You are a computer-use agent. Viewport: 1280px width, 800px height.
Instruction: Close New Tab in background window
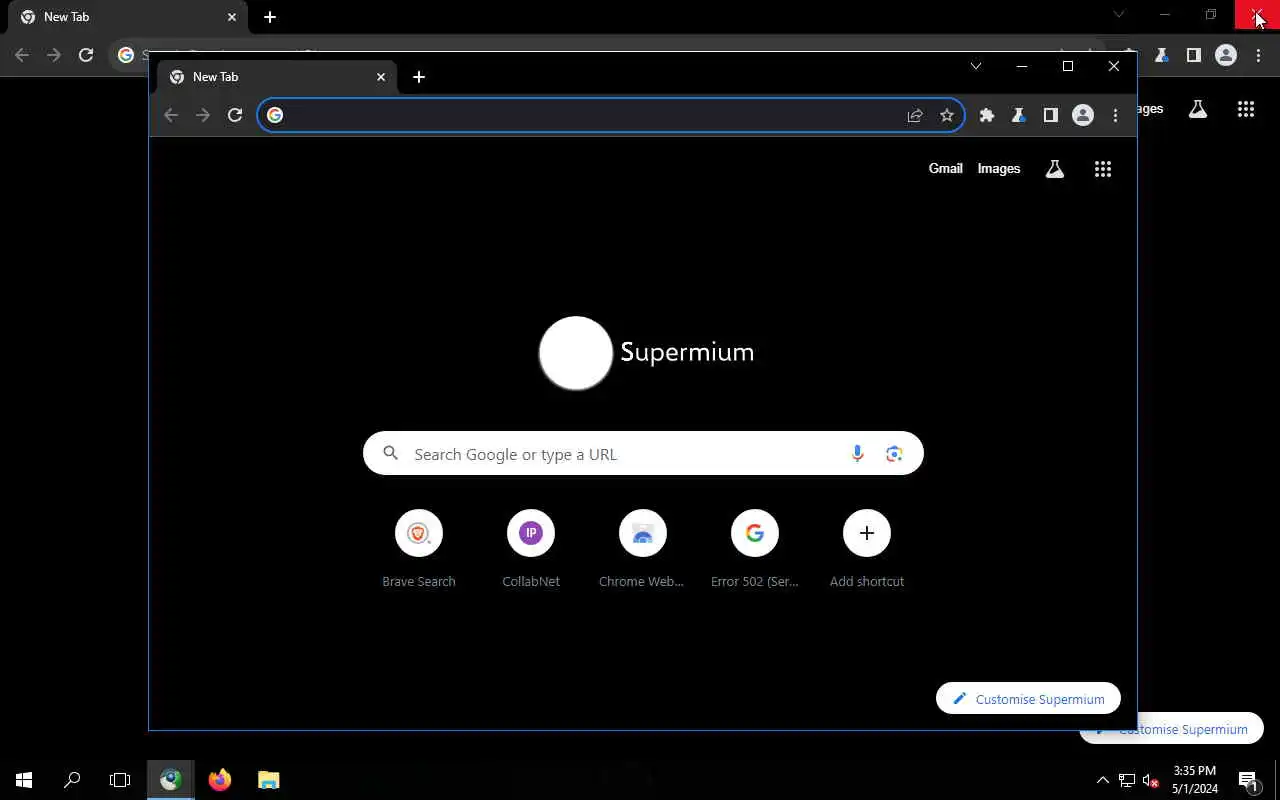pos(232,17)
